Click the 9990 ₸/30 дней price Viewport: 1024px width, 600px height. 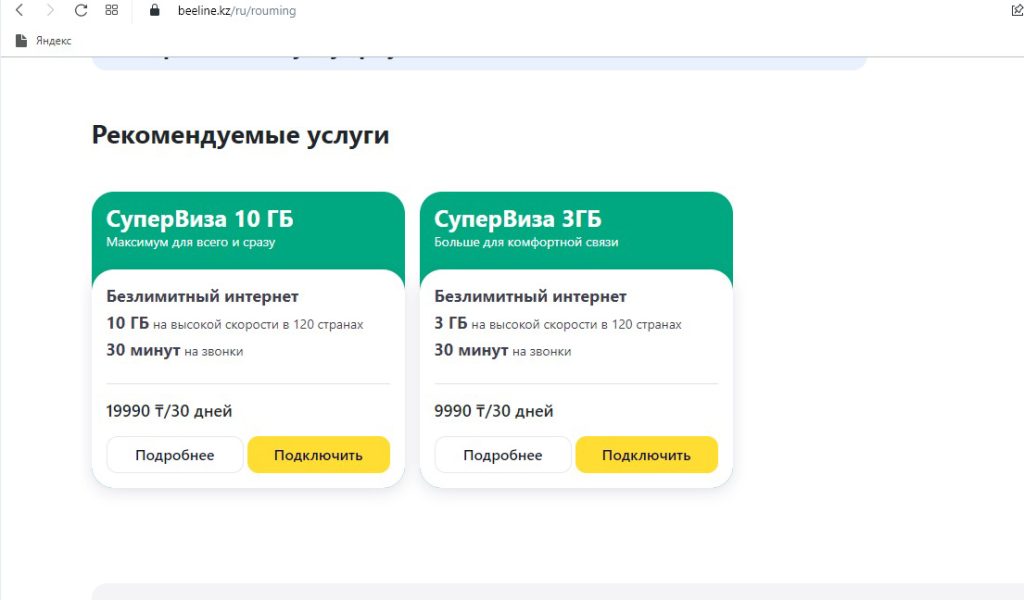click(x=494, y=411)
